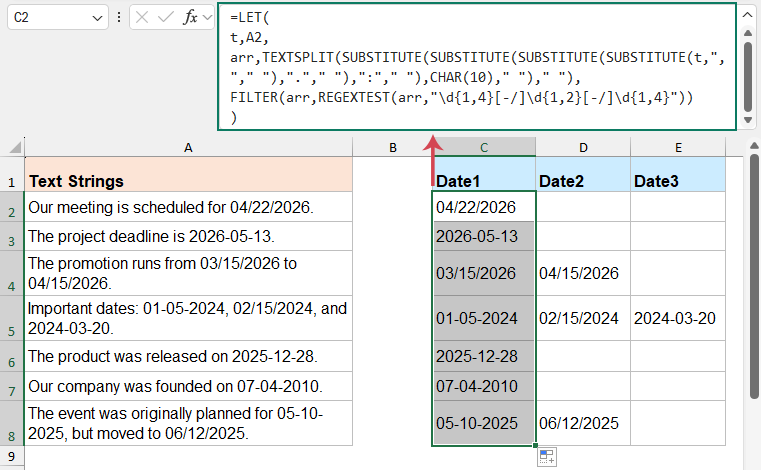Click cell 'The project deadline is 2026-05-13.'
761x470 pixels.
pos(188,236)
